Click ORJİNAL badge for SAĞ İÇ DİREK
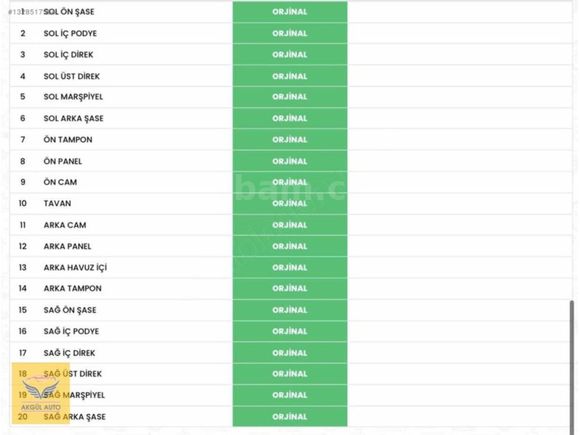This screenshot has height=435, width=580. pos(290,353)
